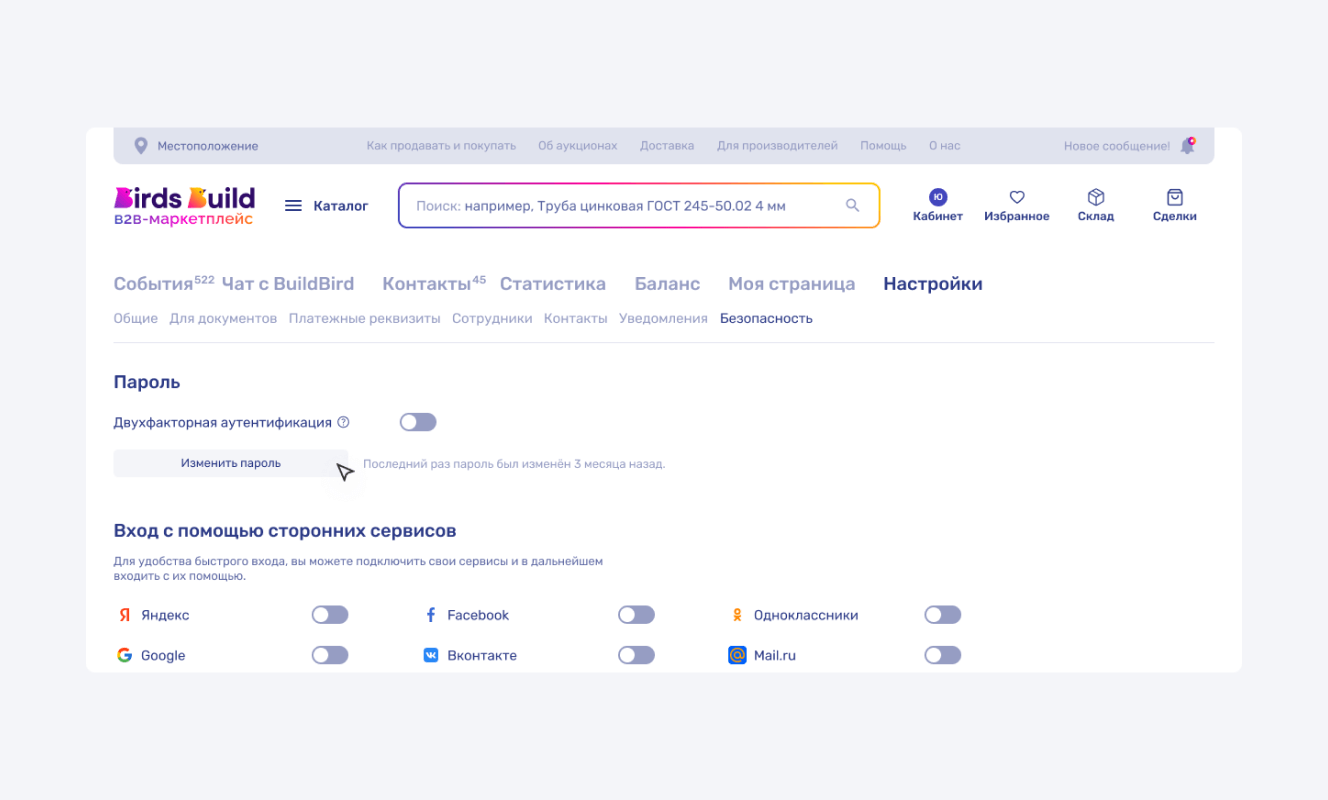Enable two-factor authentication toggle
1328x800 pixels.
tap(418, 422)
